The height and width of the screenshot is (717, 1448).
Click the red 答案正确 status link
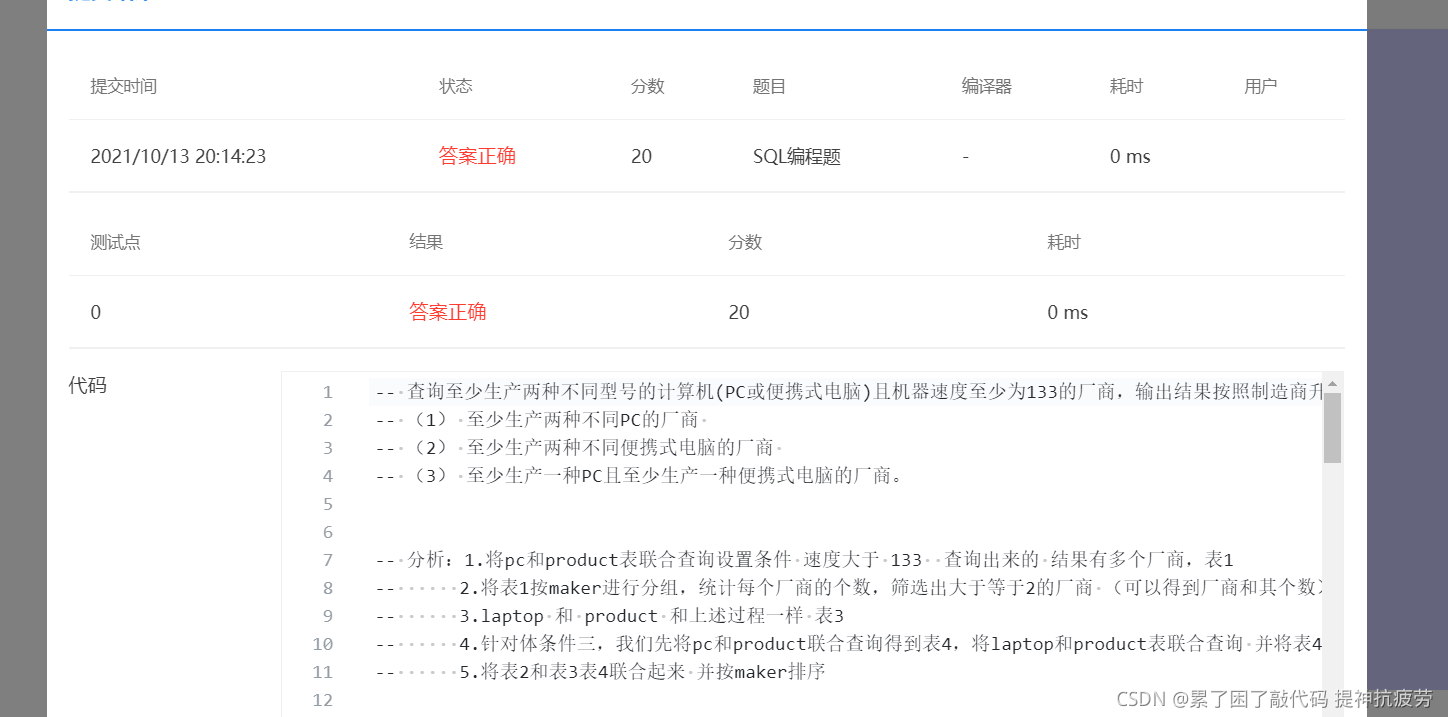point(477,156)
